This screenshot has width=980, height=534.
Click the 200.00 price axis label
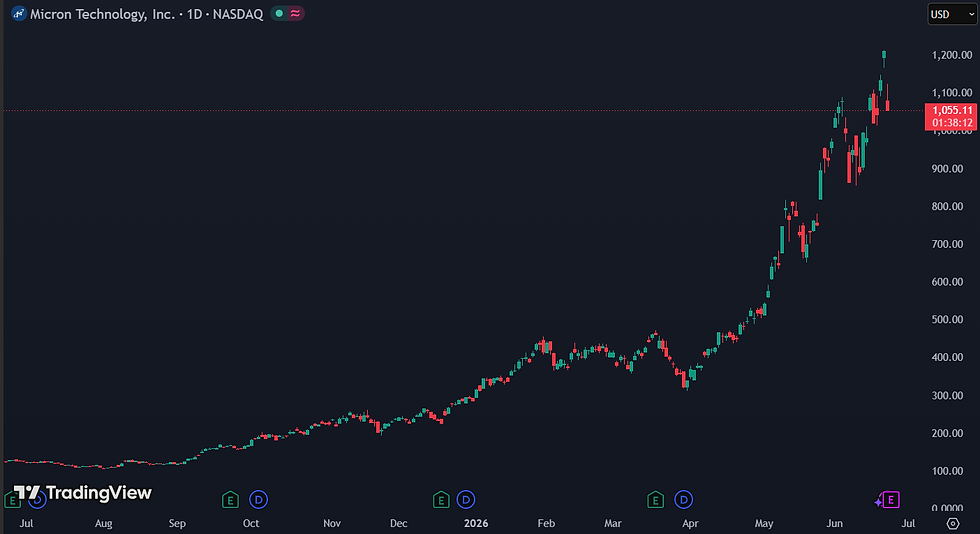(x=948, y=433)
